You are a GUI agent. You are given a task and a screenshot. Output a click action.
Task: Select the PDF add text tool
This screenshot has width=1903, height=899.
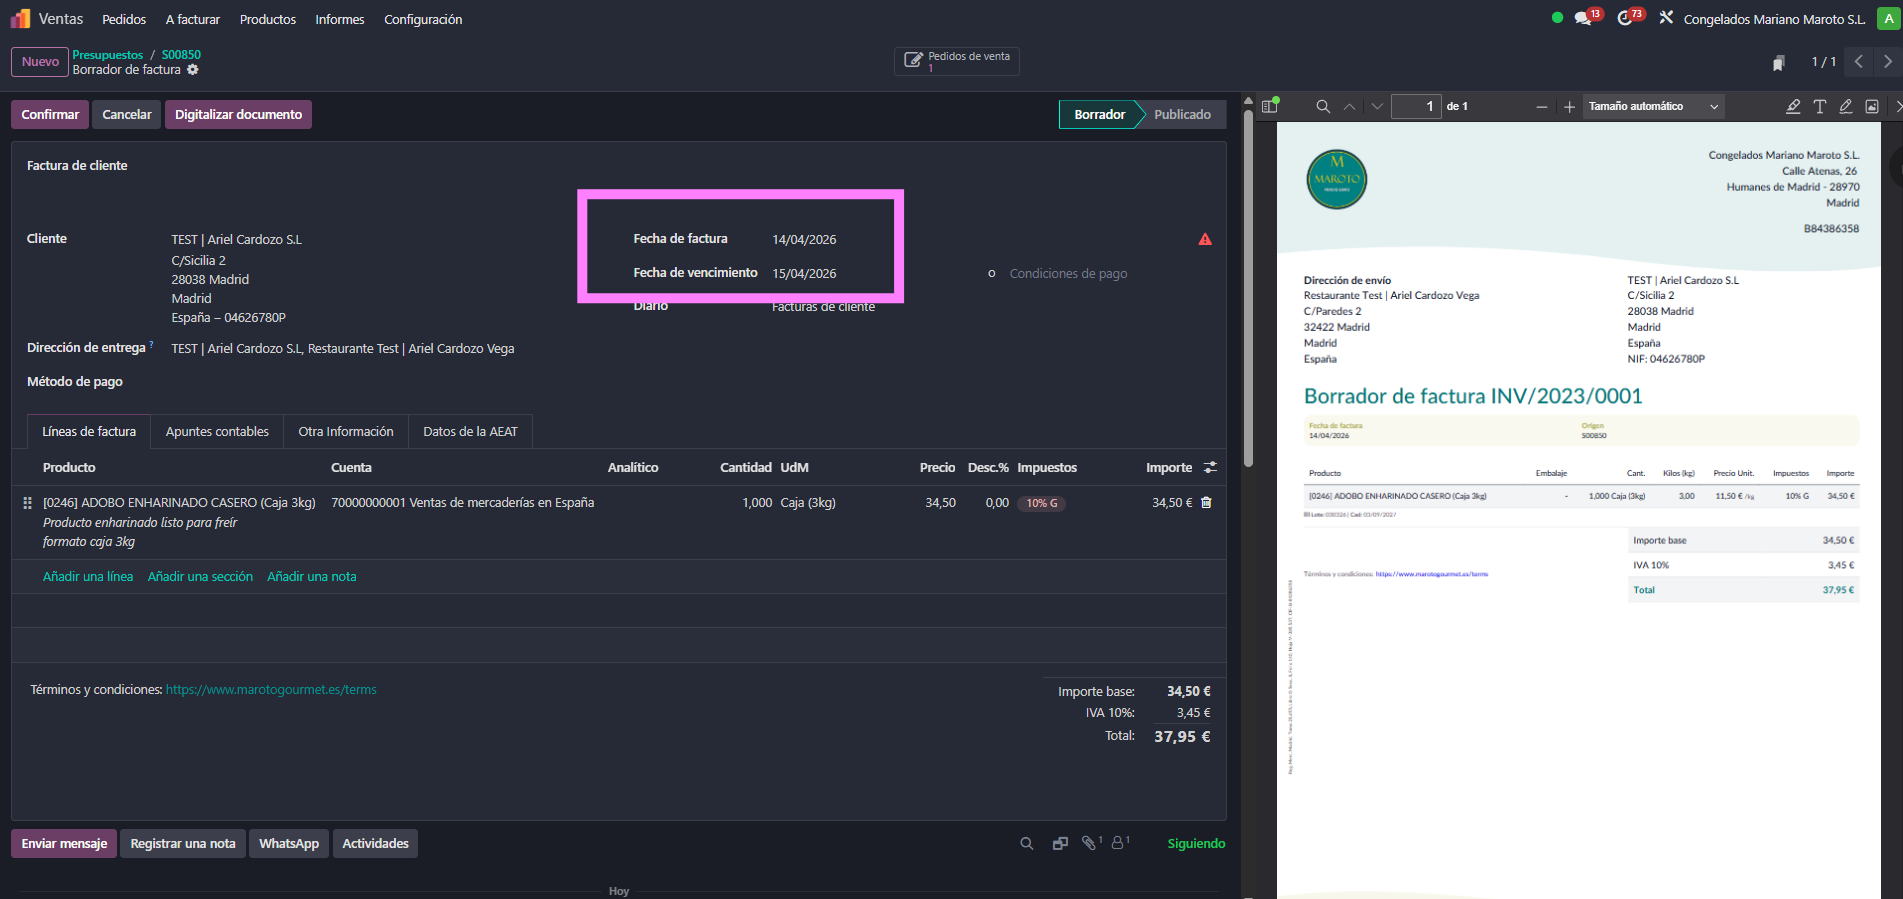coord(1819,107)
